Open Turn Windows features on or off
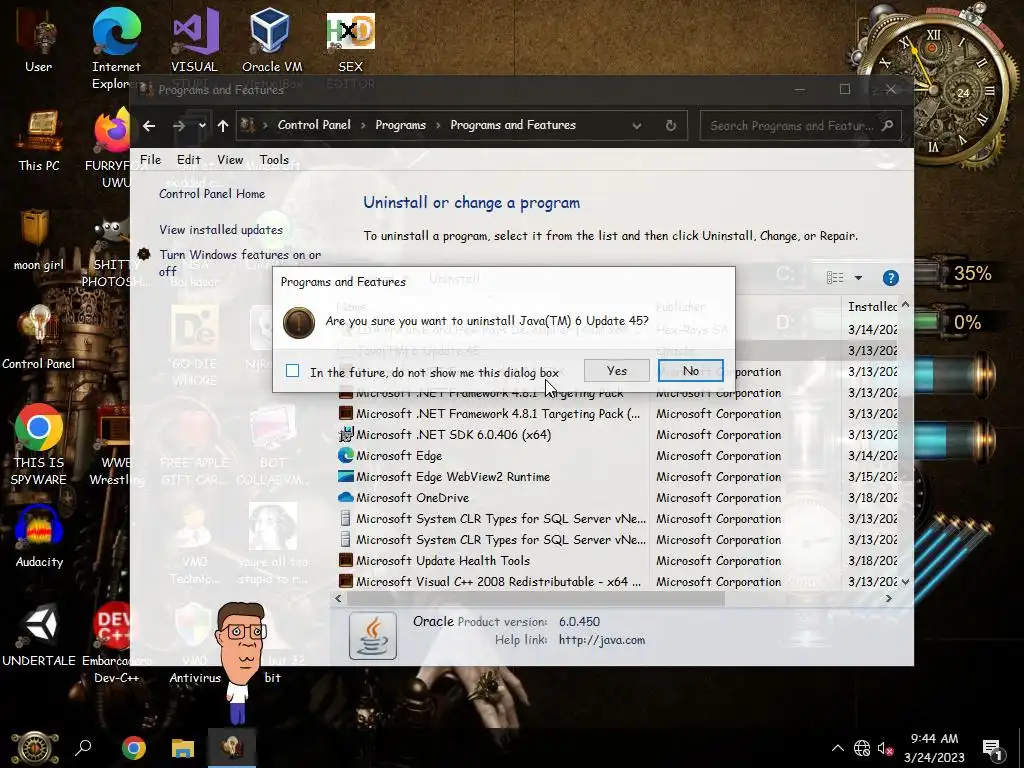 tap(240, 263)
